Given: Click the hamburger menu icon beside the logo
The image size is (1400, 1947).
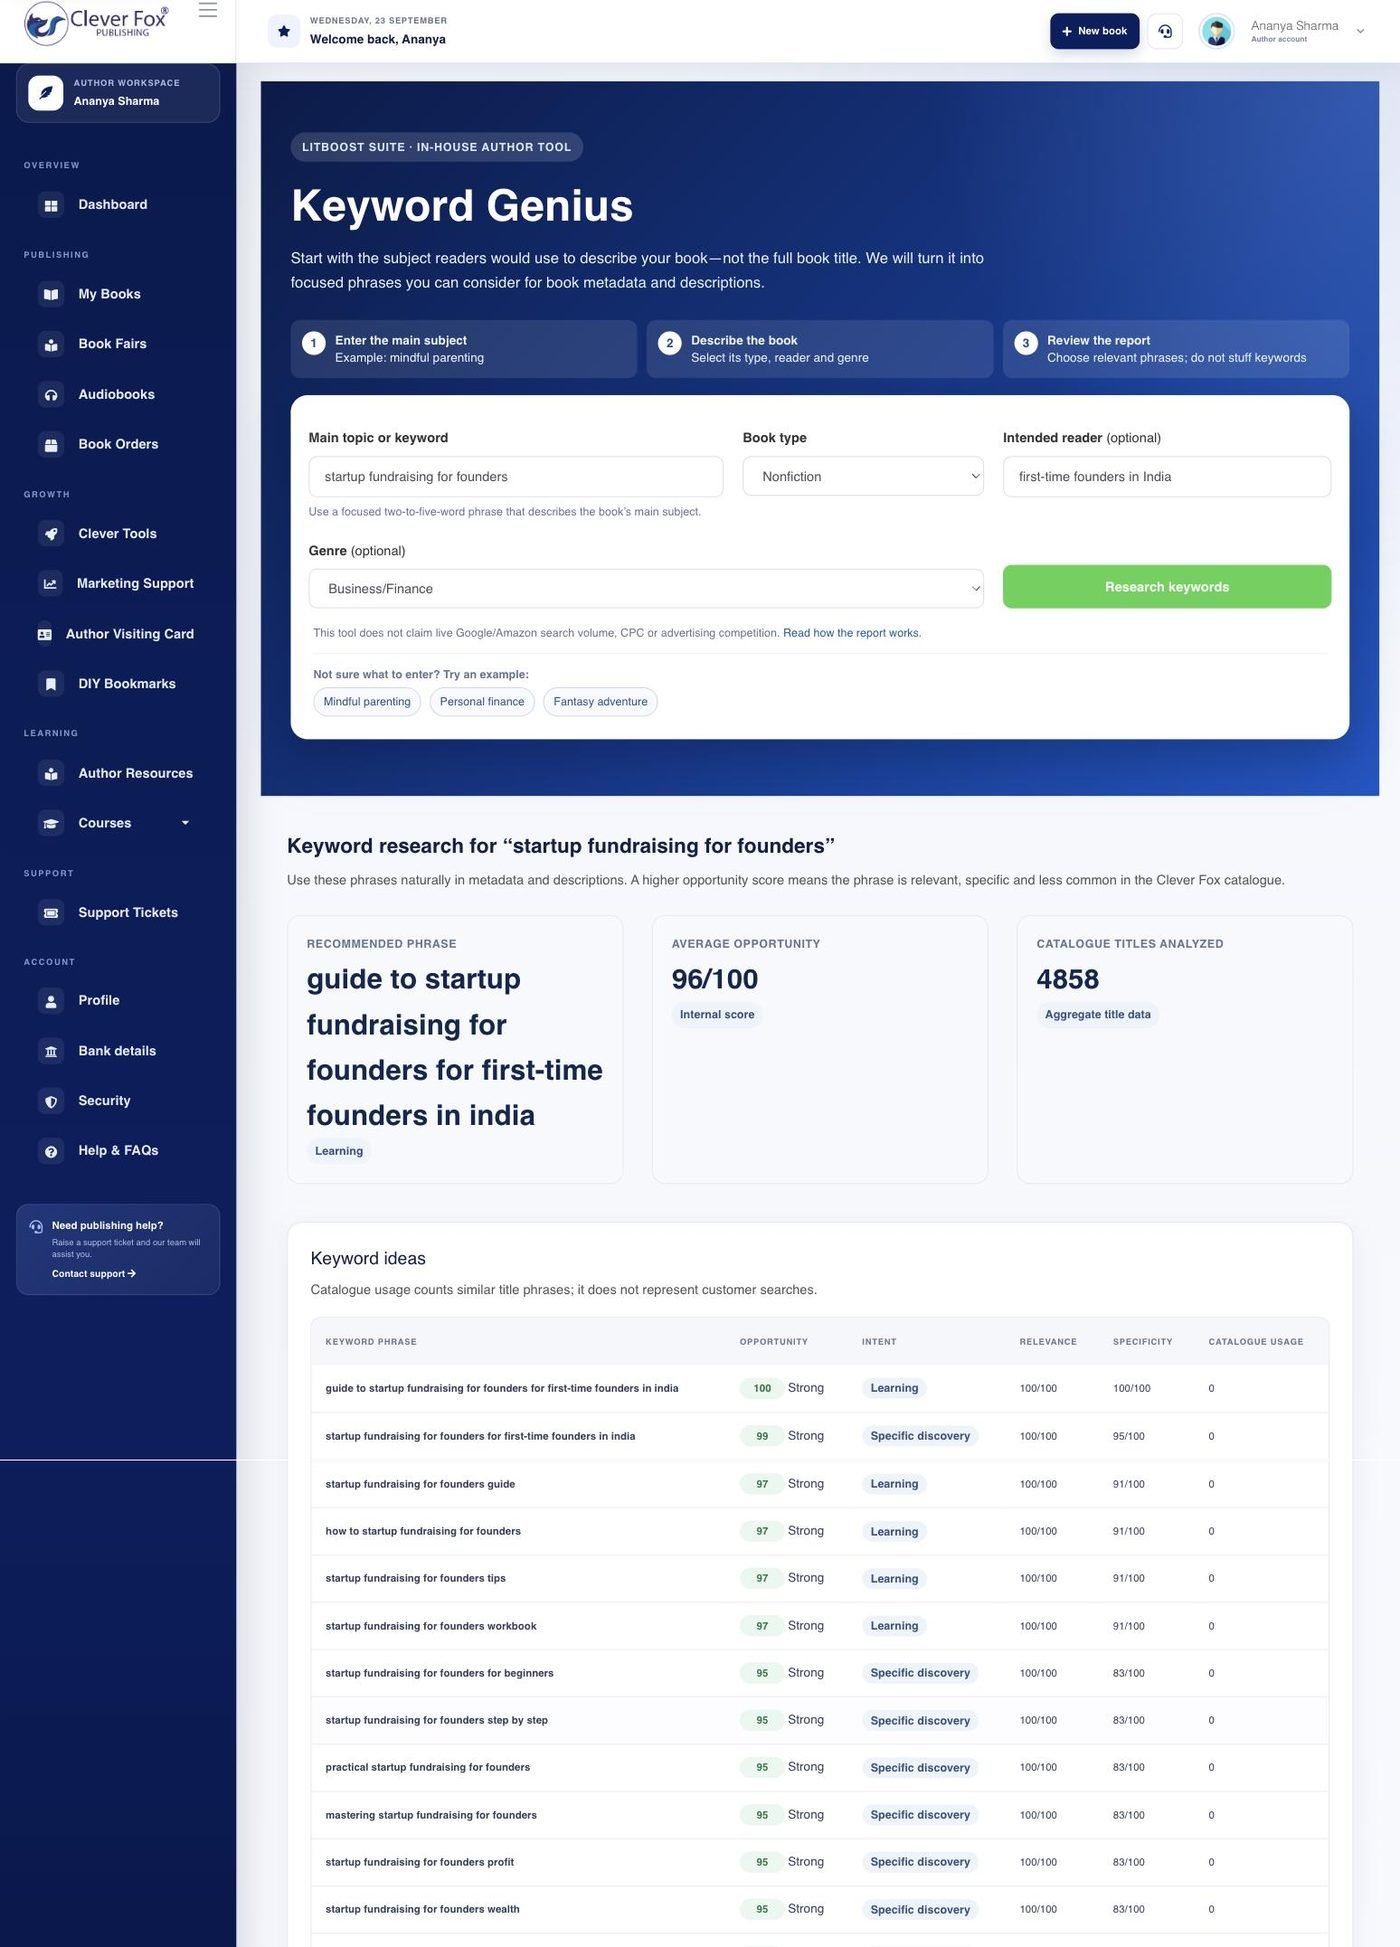Looking at the screenshot, I should (x=208, y=10).
